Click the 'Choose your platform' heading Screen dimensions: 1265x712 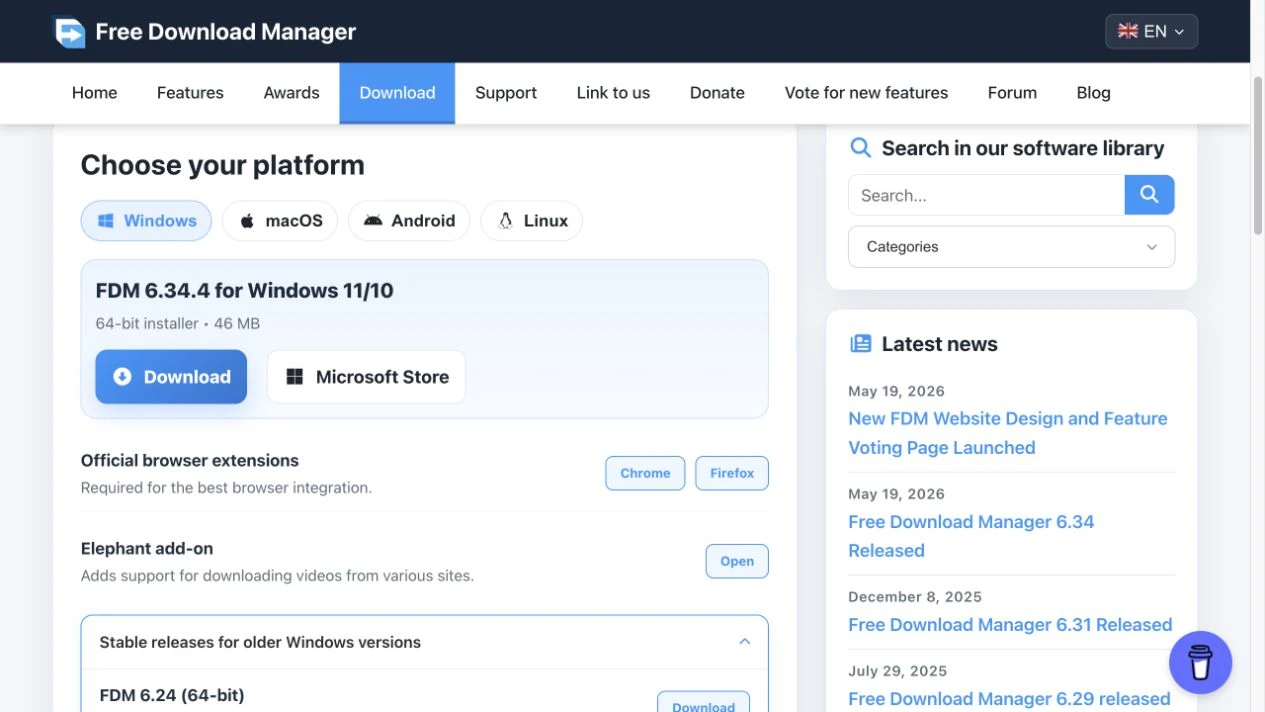click(223, 165)
